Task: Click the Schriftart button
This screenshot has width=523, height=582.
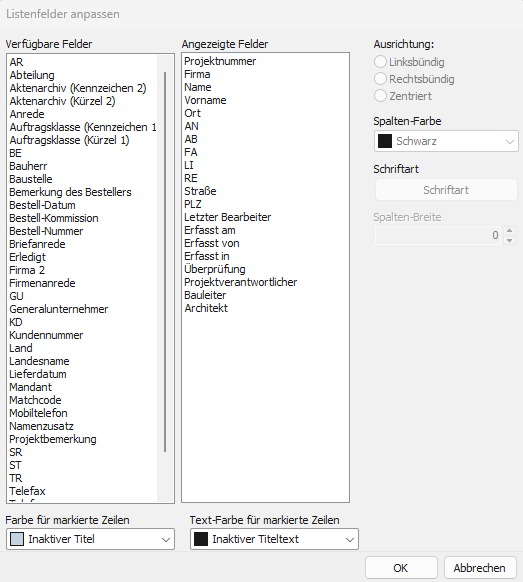Action: click(x=446, y=190)
